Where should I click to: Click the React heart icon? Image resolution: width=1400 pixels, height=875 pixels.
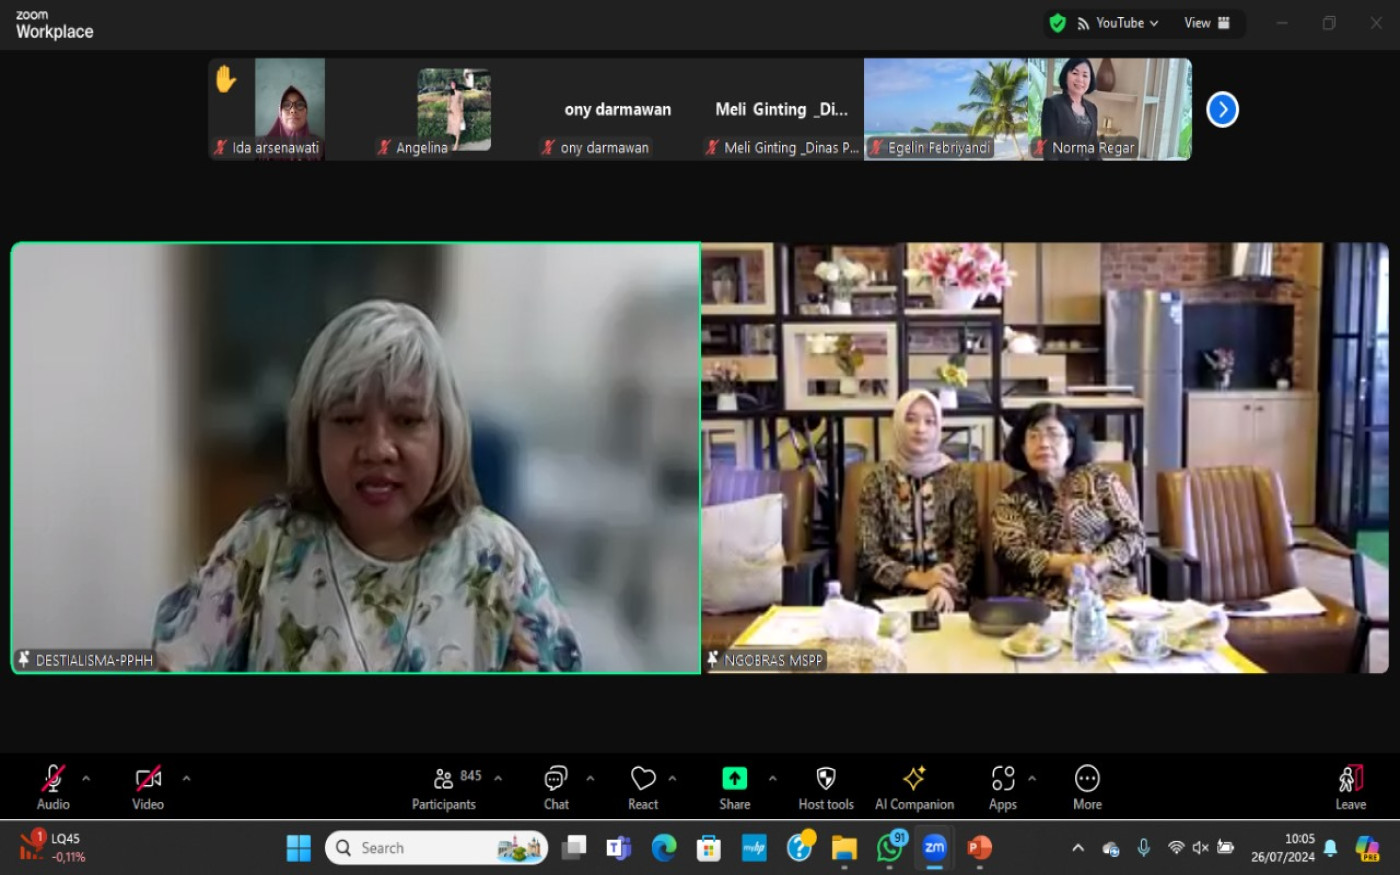[643, 787]
